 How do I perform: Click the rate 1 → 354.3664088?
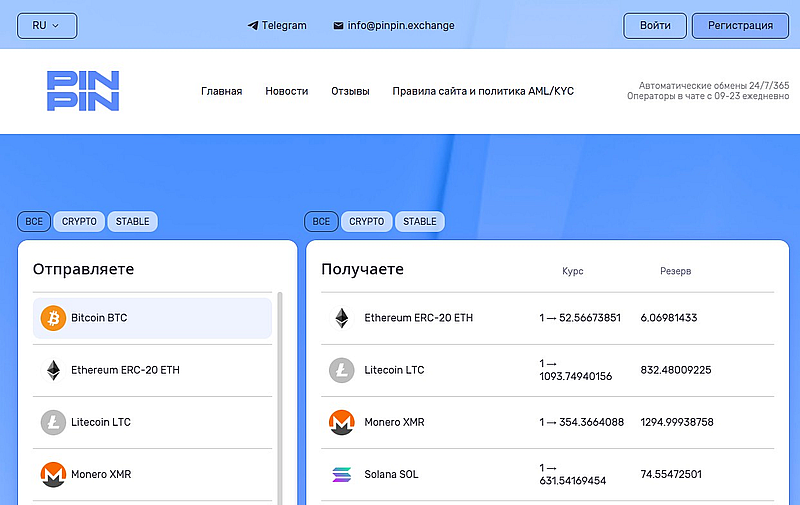pos(582,422)
